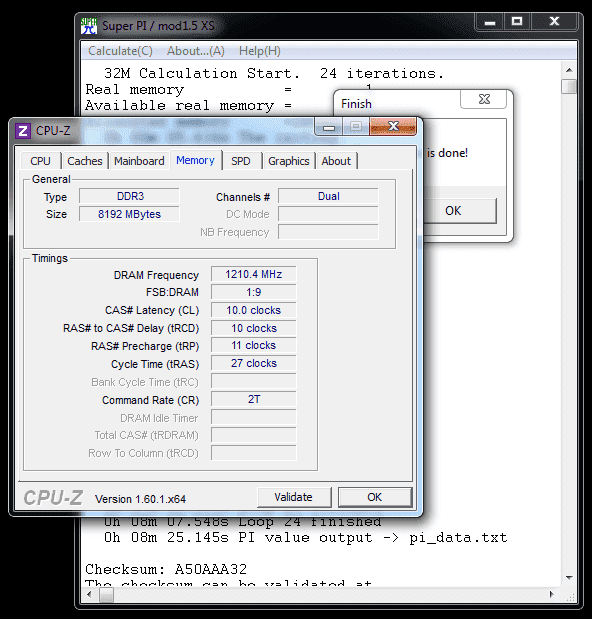Minimize the CPU-Z window
Image resolution: width=592 pixels, height=619 pixels.
click(329, 127)
